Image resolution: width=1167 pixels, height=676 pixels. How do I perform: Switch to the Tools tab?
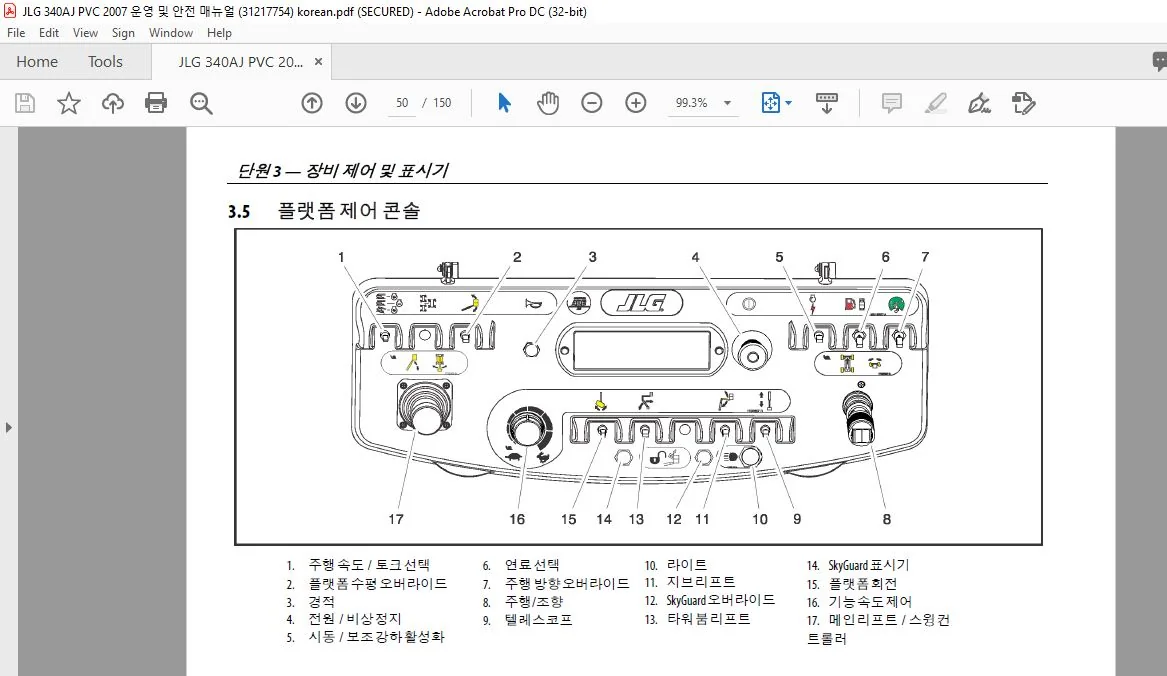pos(105,62)
